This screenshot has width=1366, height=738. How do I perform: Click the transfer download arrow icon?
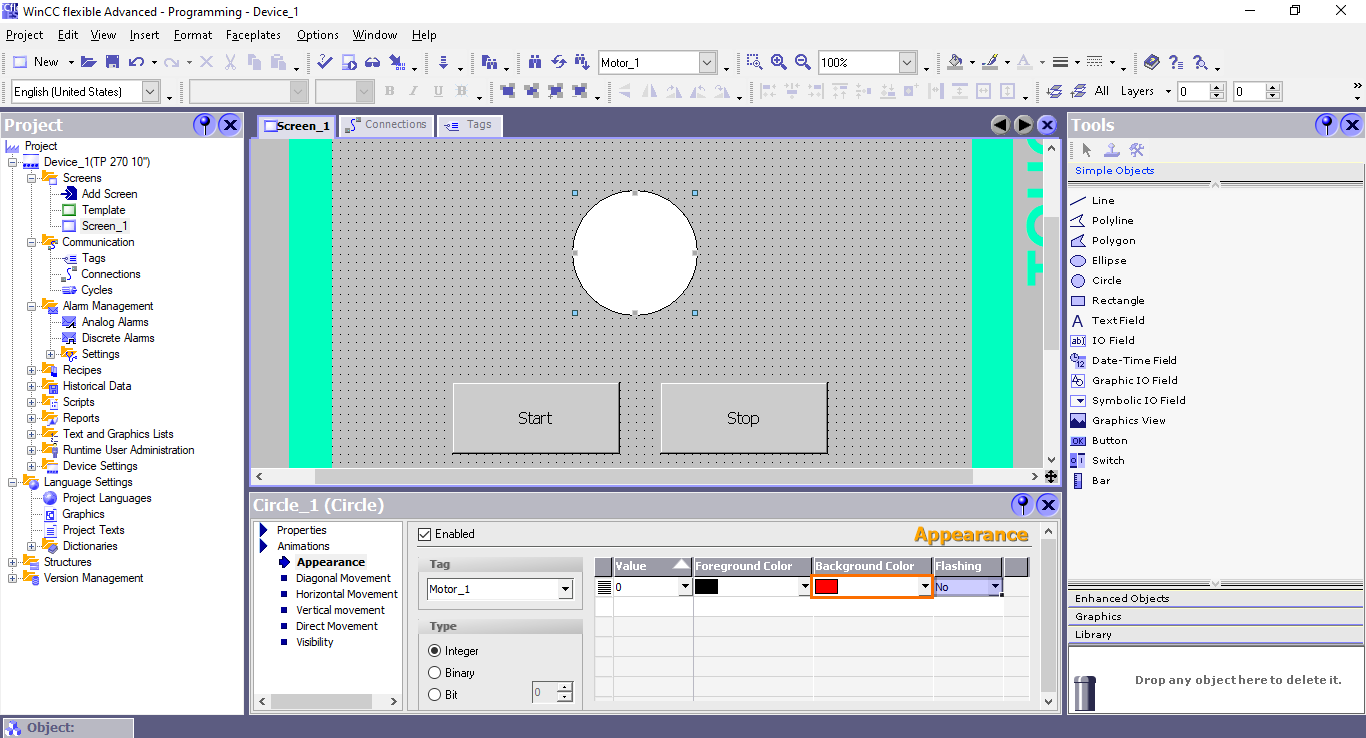point(443,62)
